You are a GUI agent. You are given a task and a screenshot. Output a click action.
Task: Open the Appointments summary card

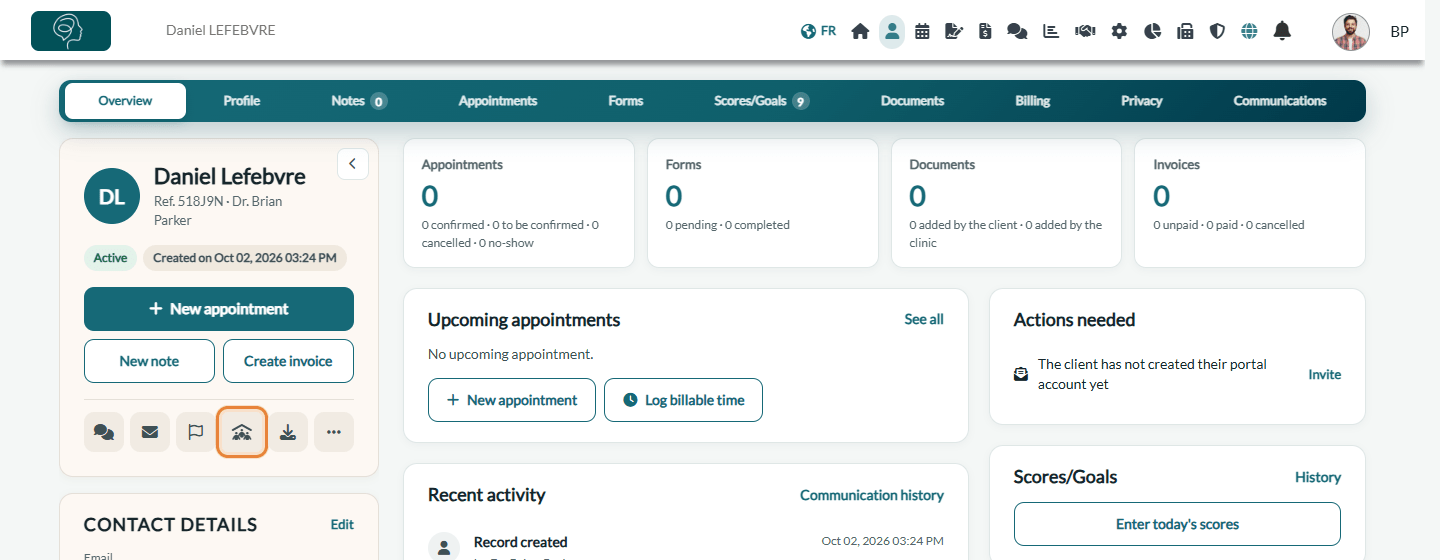(519, 203)
